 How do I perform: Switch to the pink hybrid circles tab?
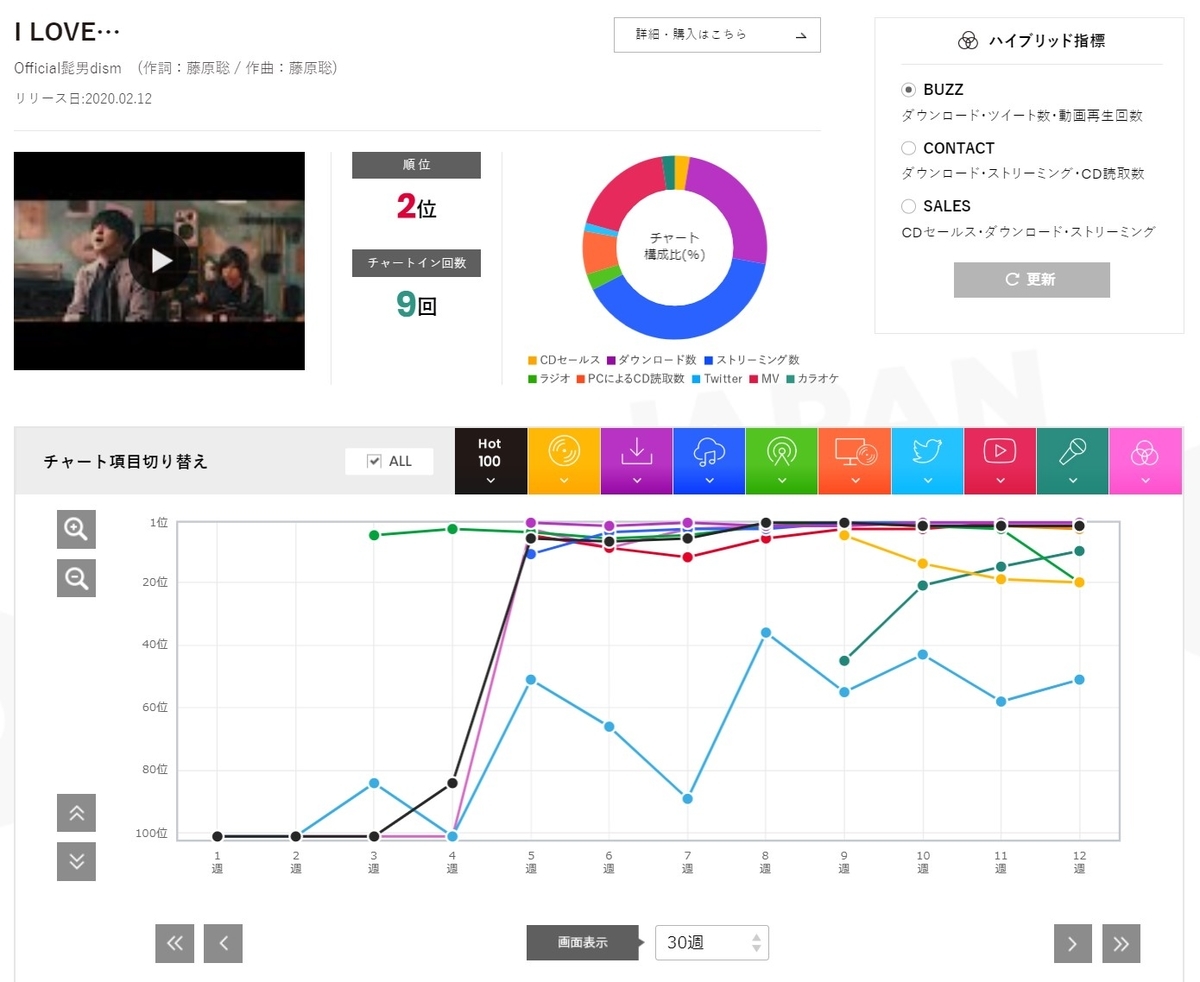1145,461
